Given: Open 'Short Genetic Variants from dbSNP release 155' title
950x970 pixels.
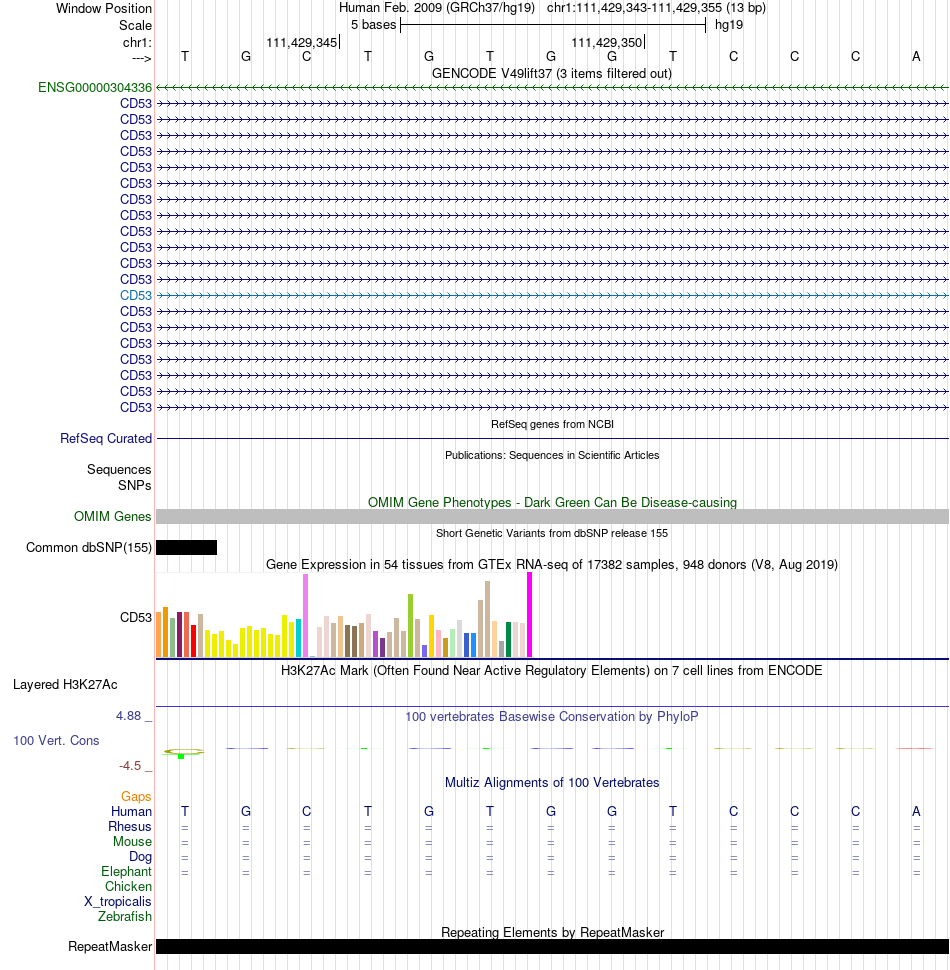Looking at the screenshot, I should coord(552,533).
